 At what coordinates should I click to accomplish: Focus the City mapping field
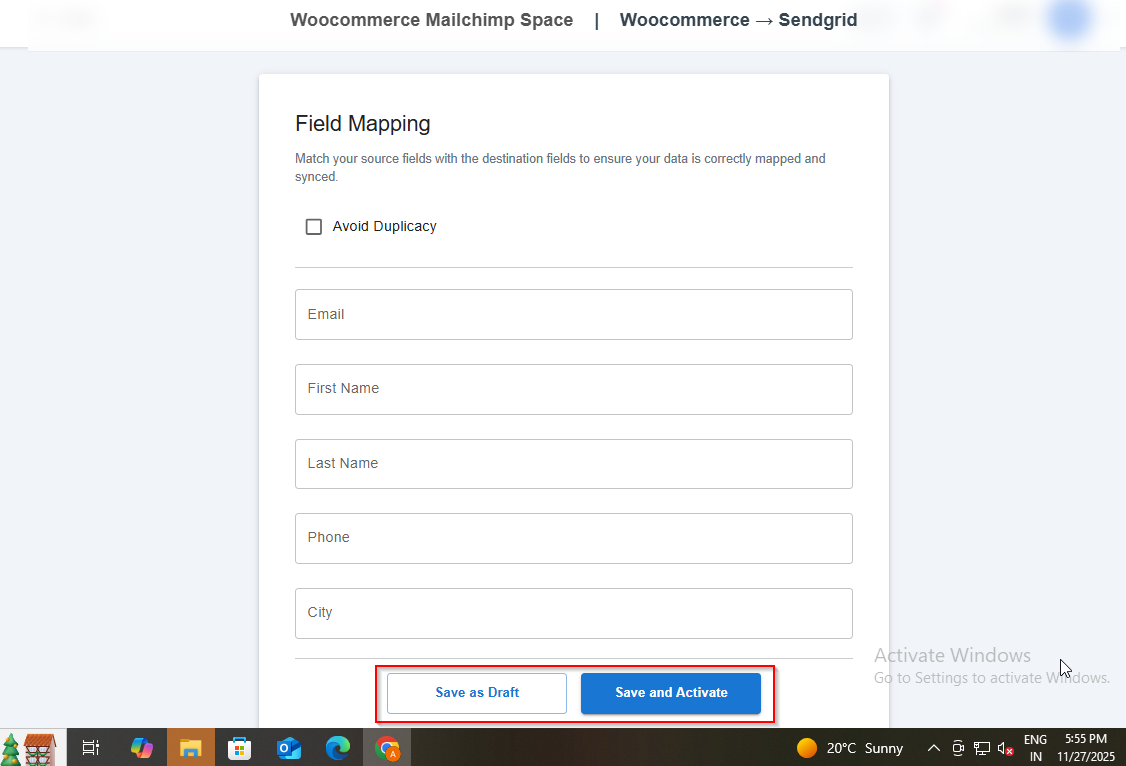[x=573, y=613]
